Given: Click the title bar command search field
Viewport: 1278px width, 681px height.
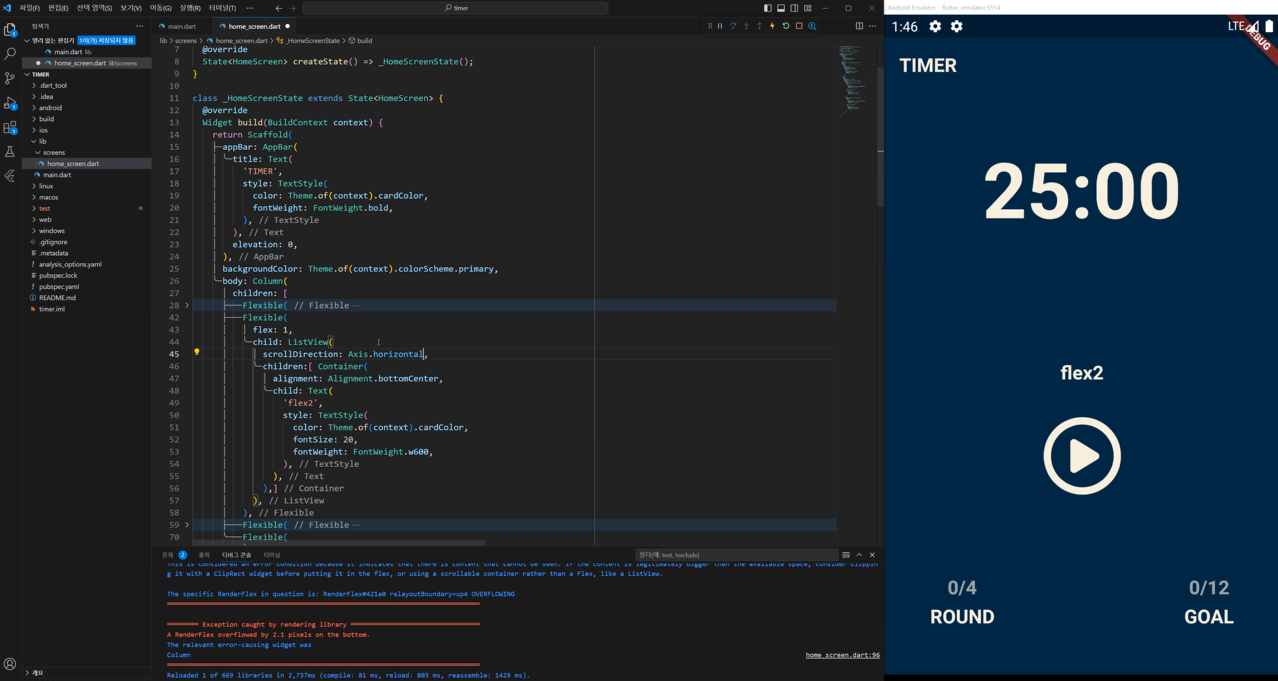Looking at the screenshot, I should pos(455,8).
